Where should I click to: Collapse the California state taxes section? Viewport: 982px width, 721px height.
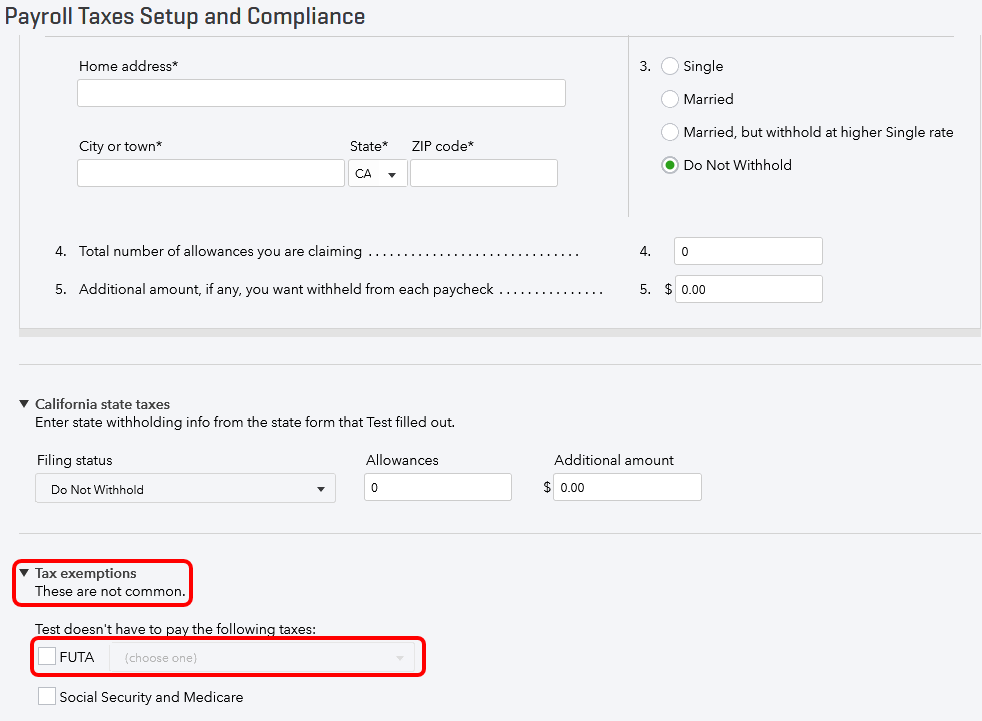(24, 404)
